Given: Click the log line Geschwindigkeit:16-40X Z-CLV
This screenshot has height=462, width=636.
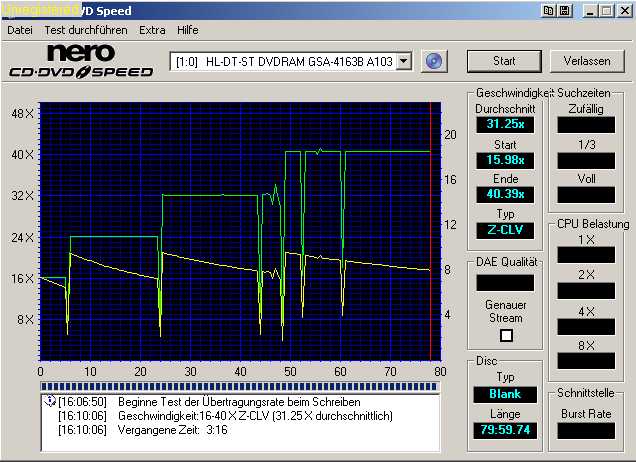Looking at the screenshot, I should tap(255, 416).
